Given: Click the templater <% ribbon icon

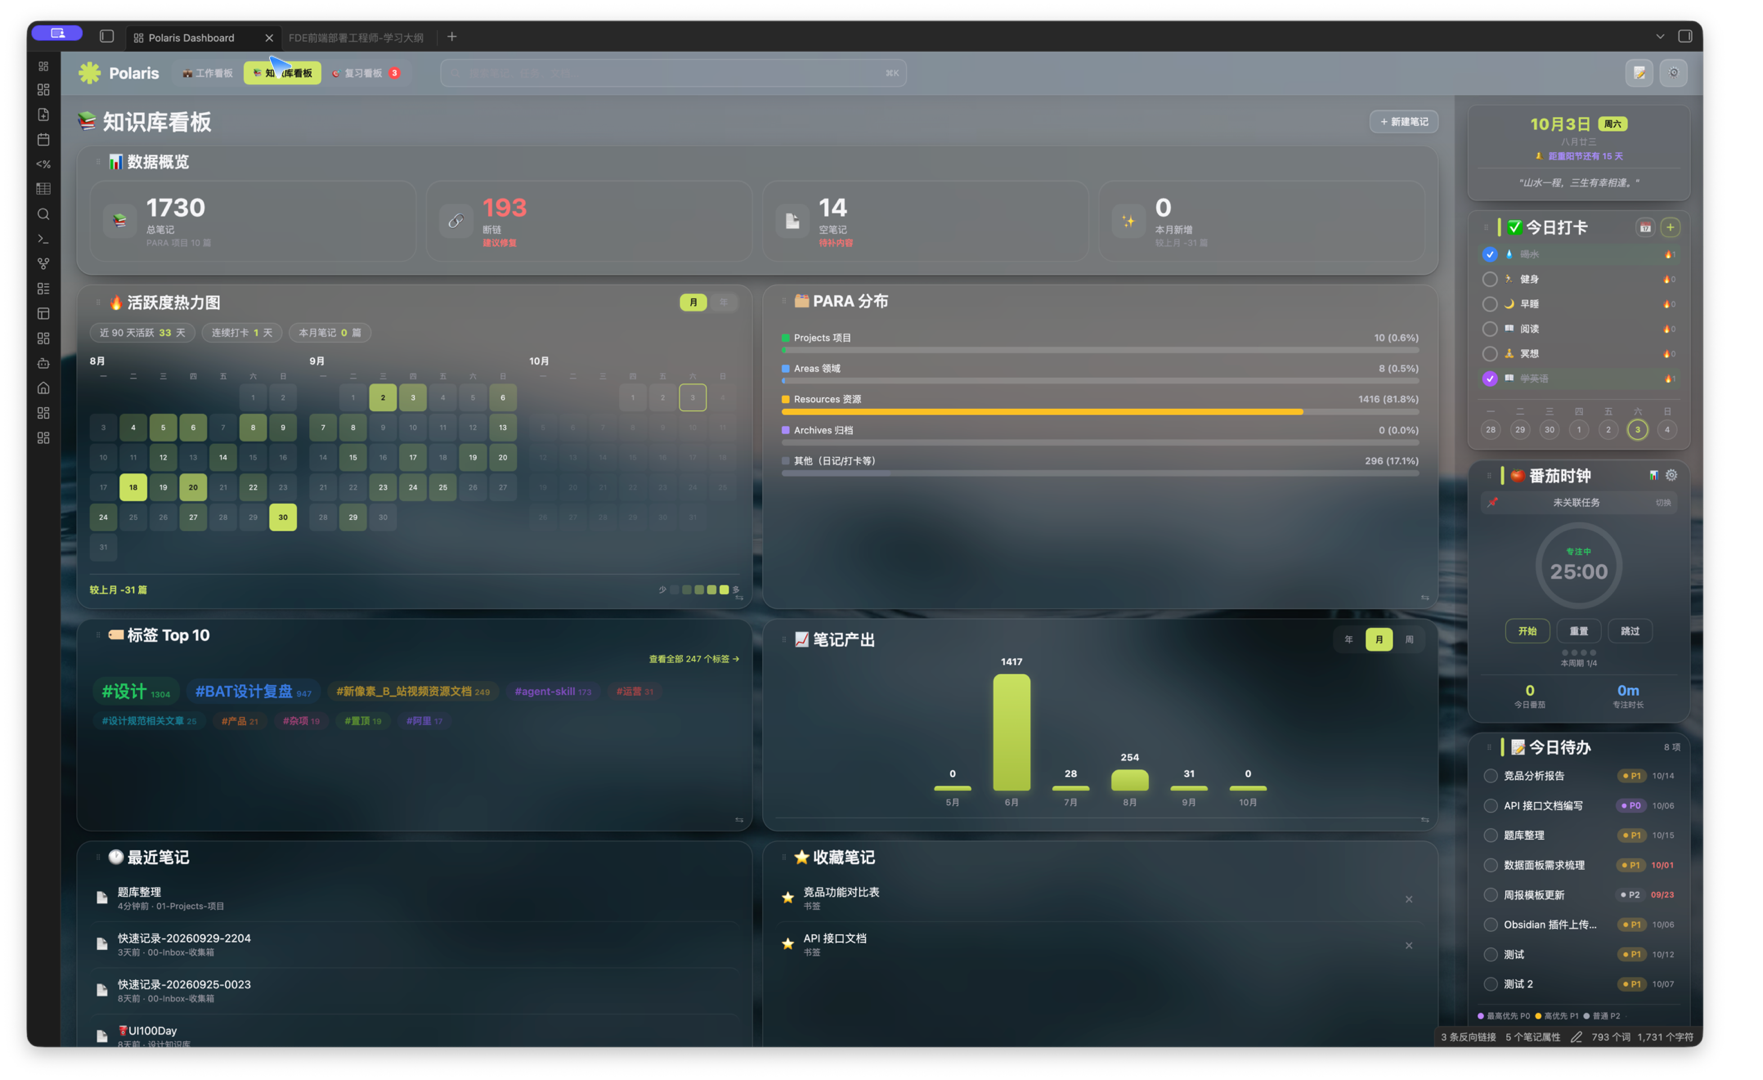Looking at the screenshot, I should [x=43, y=164].
